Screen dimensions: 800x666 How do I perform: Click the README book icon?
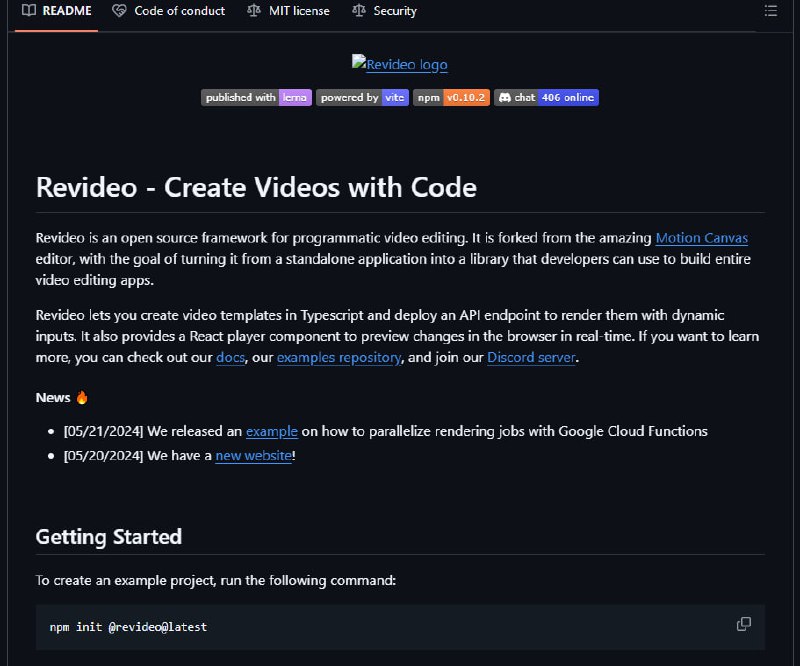[29, 10]
